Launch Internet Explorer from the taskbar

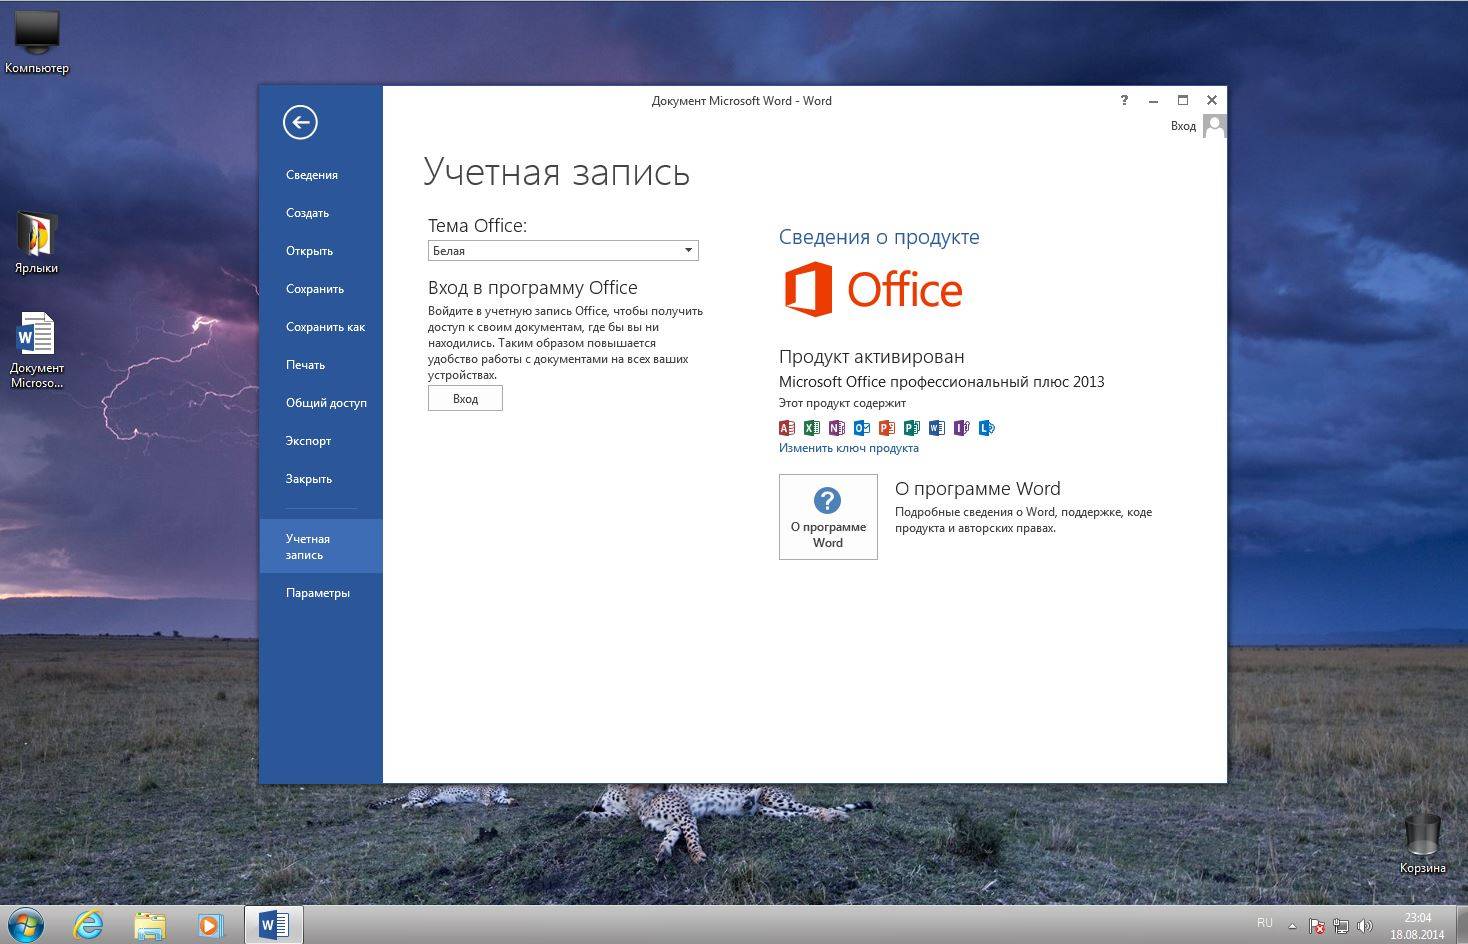click(89, 925)
